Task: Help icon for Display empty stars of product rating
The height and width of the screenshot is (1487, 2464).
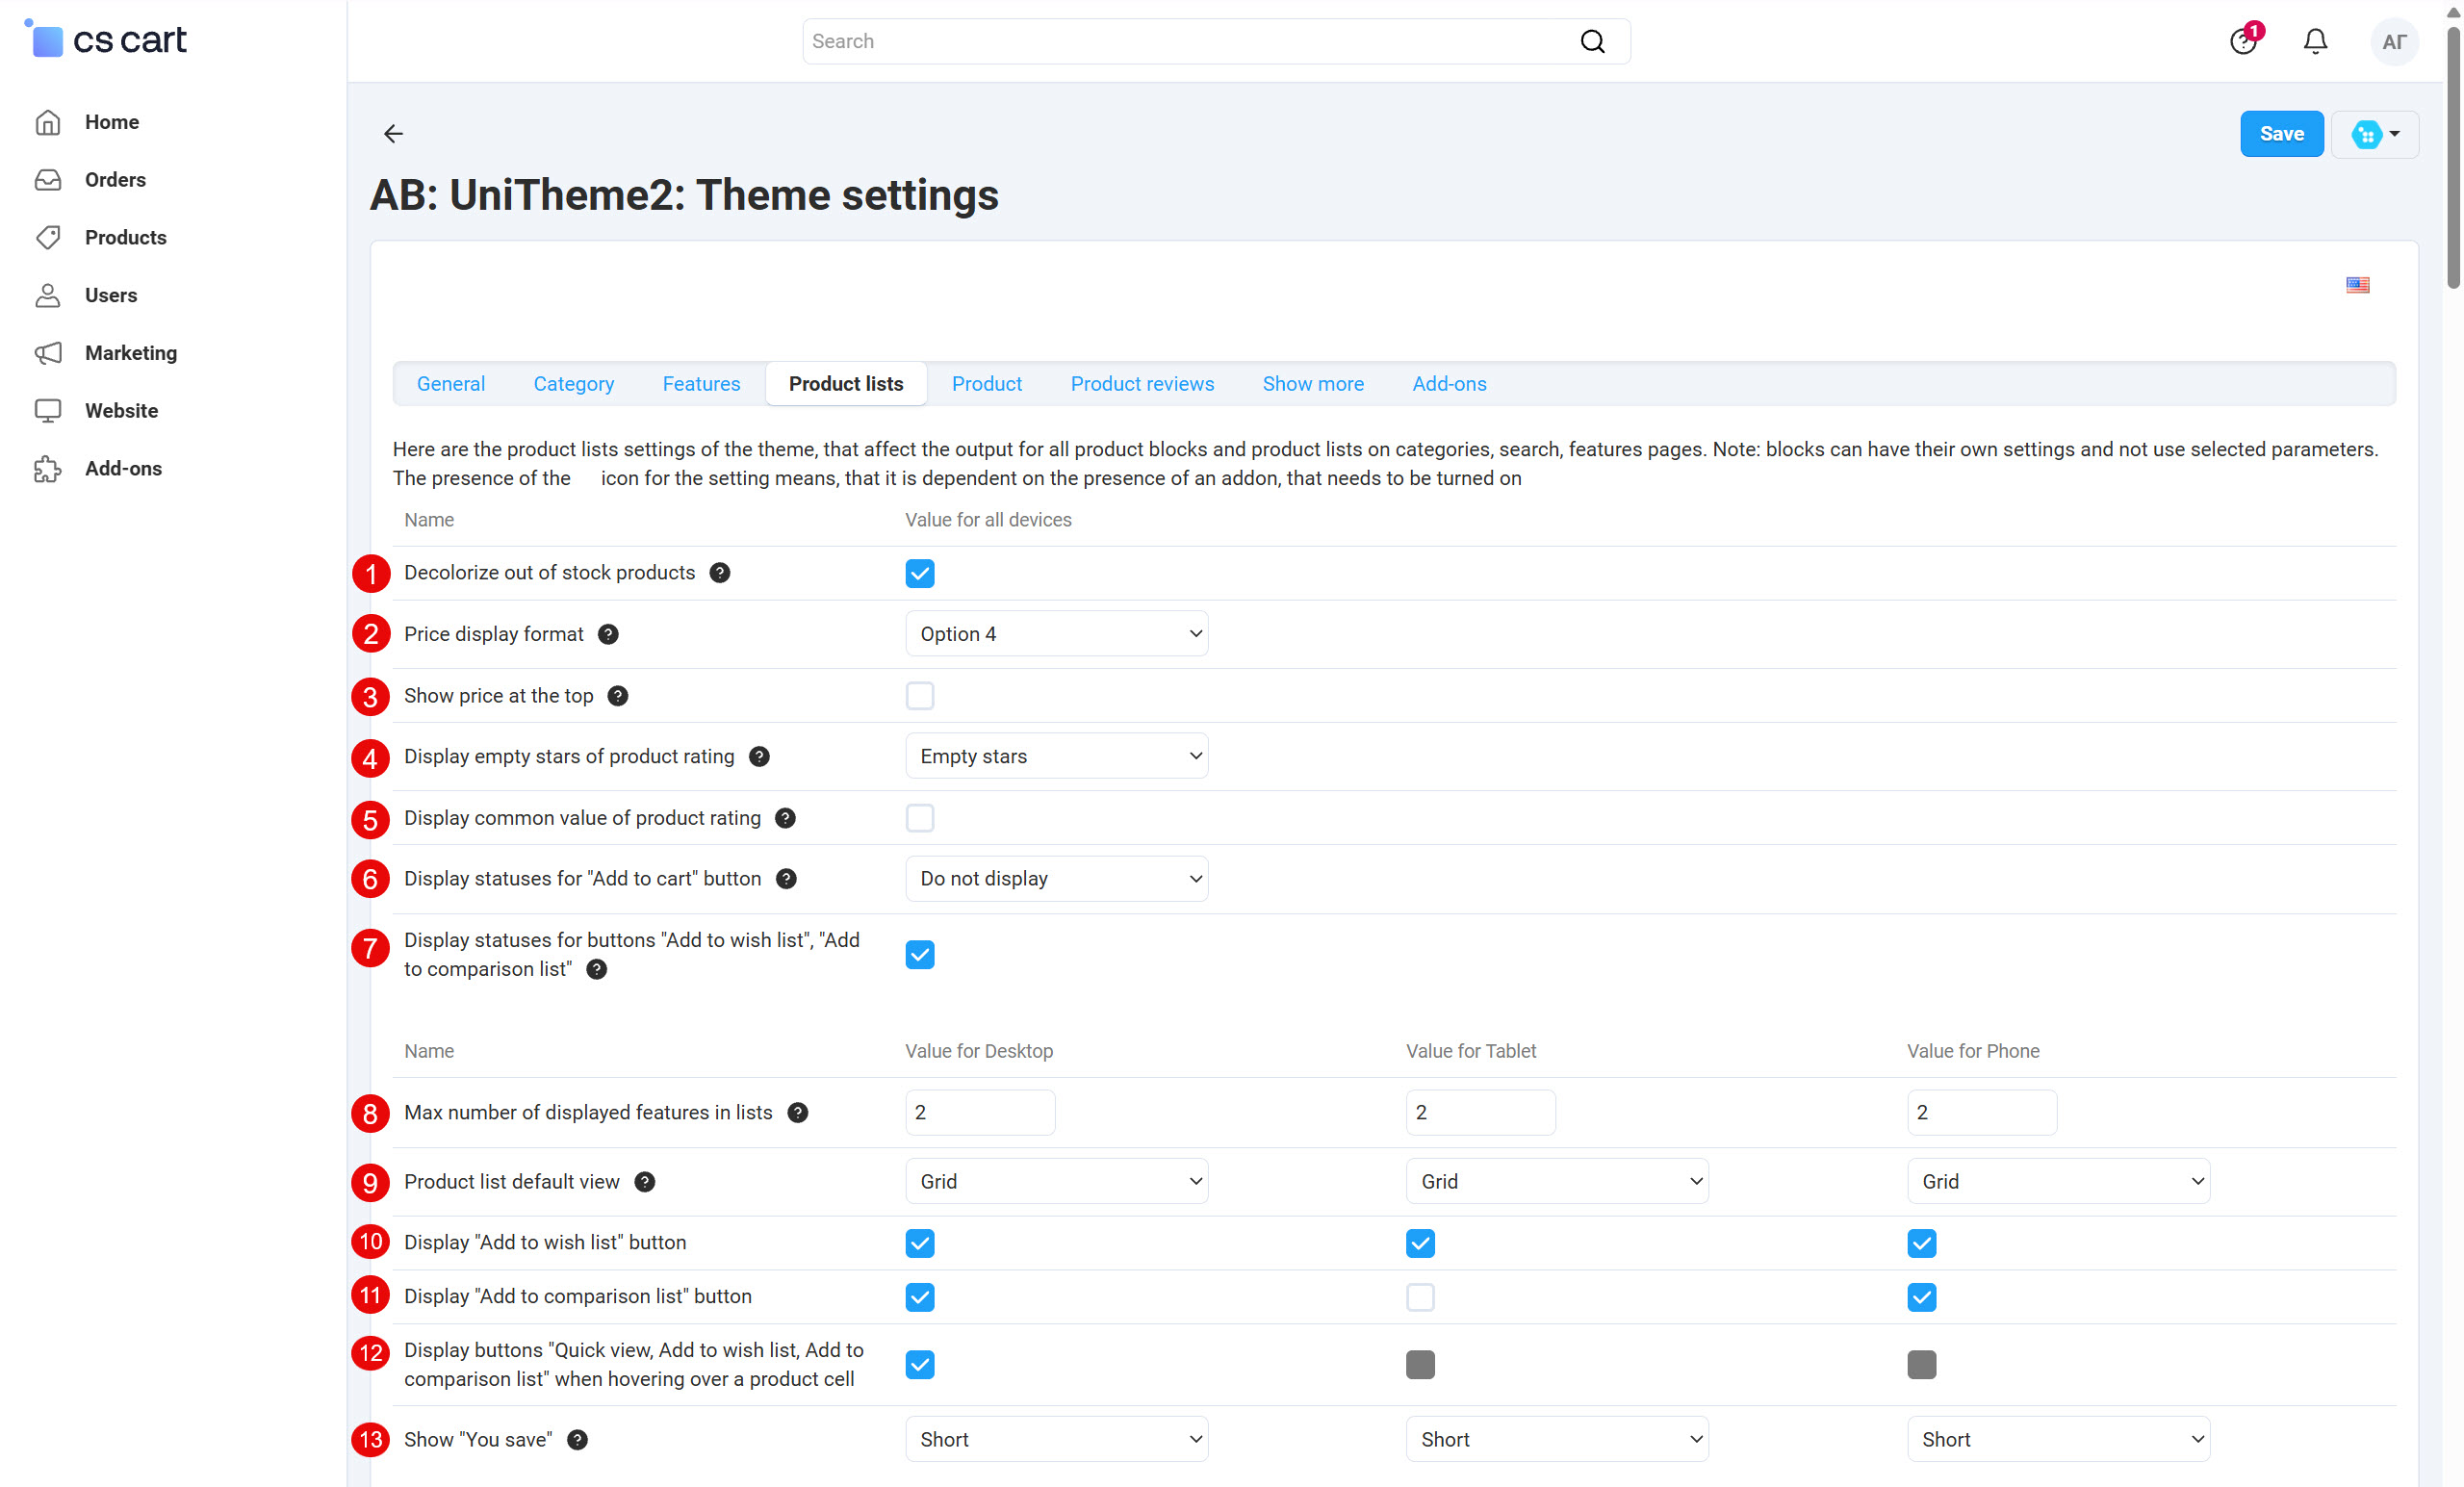Action: [759, 757]
